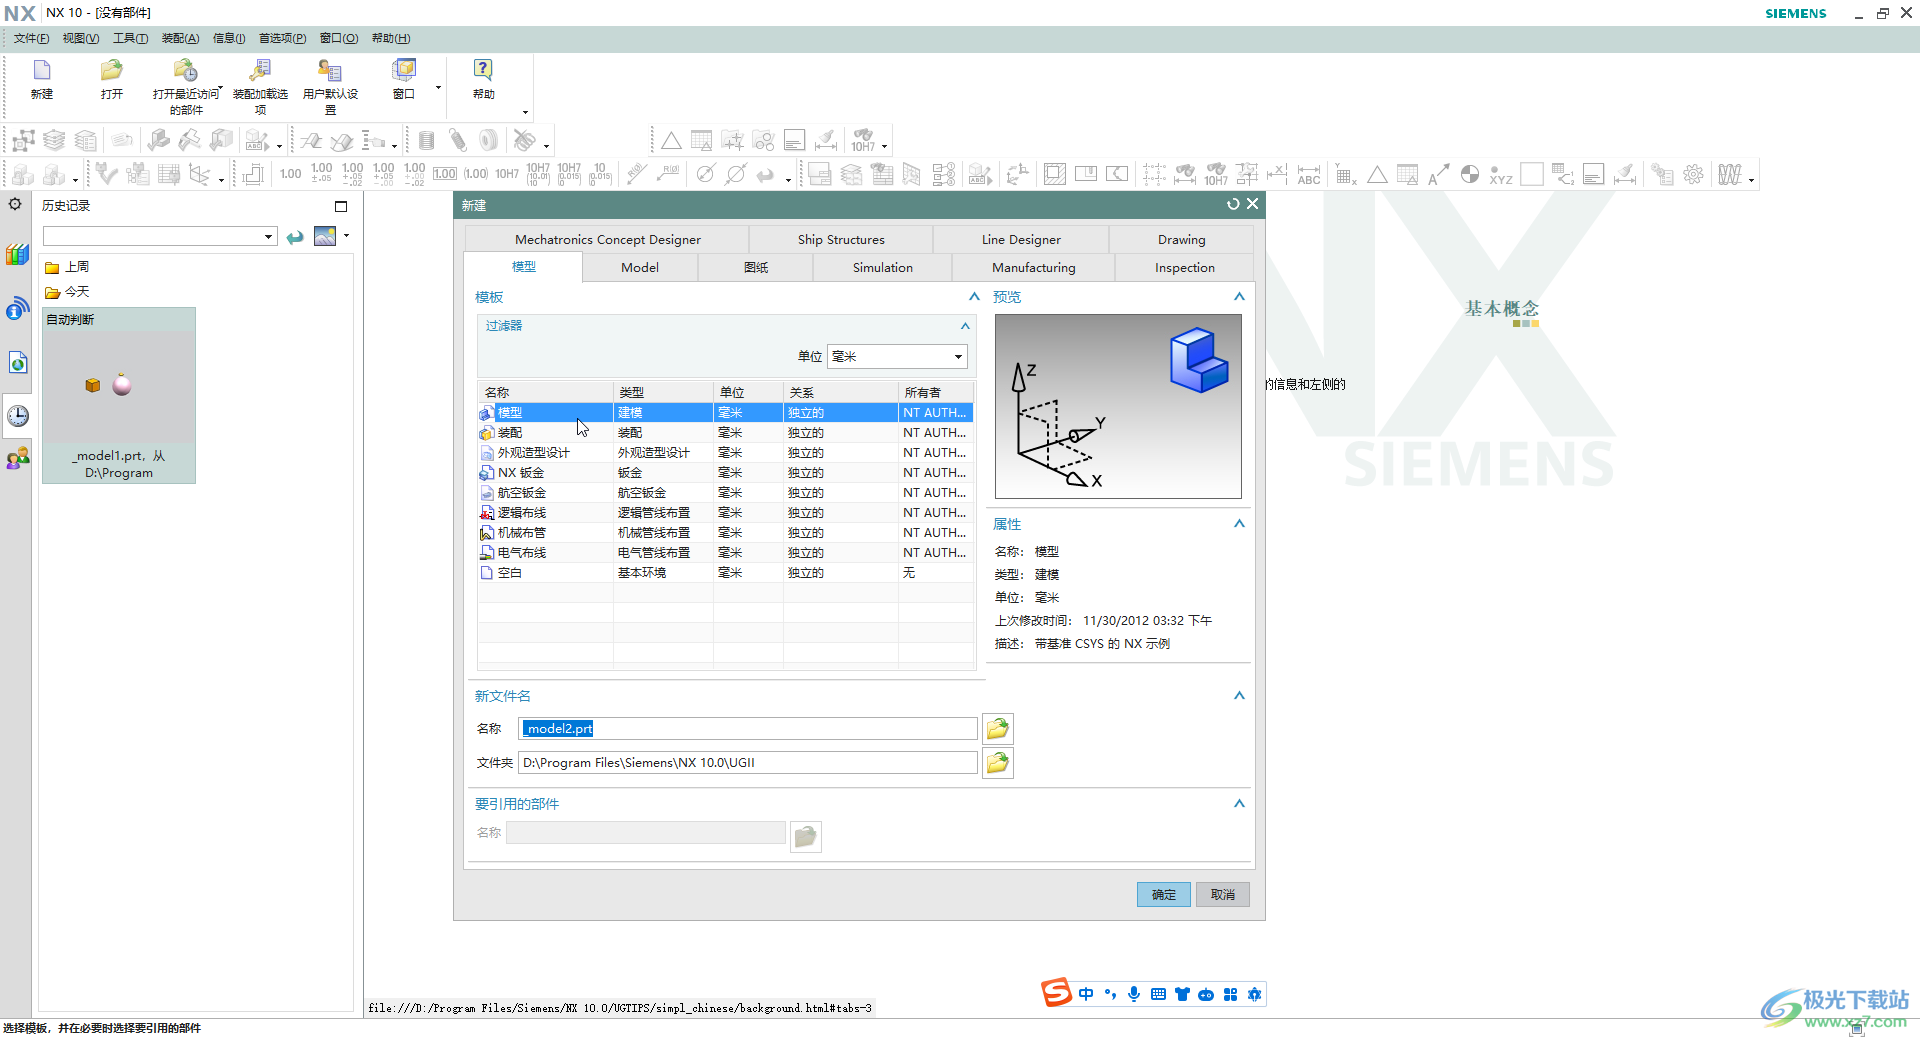This screenshot has width=1920, height=1038.
Task: Switch to the Simulation tab
Action: click(883, 268)
